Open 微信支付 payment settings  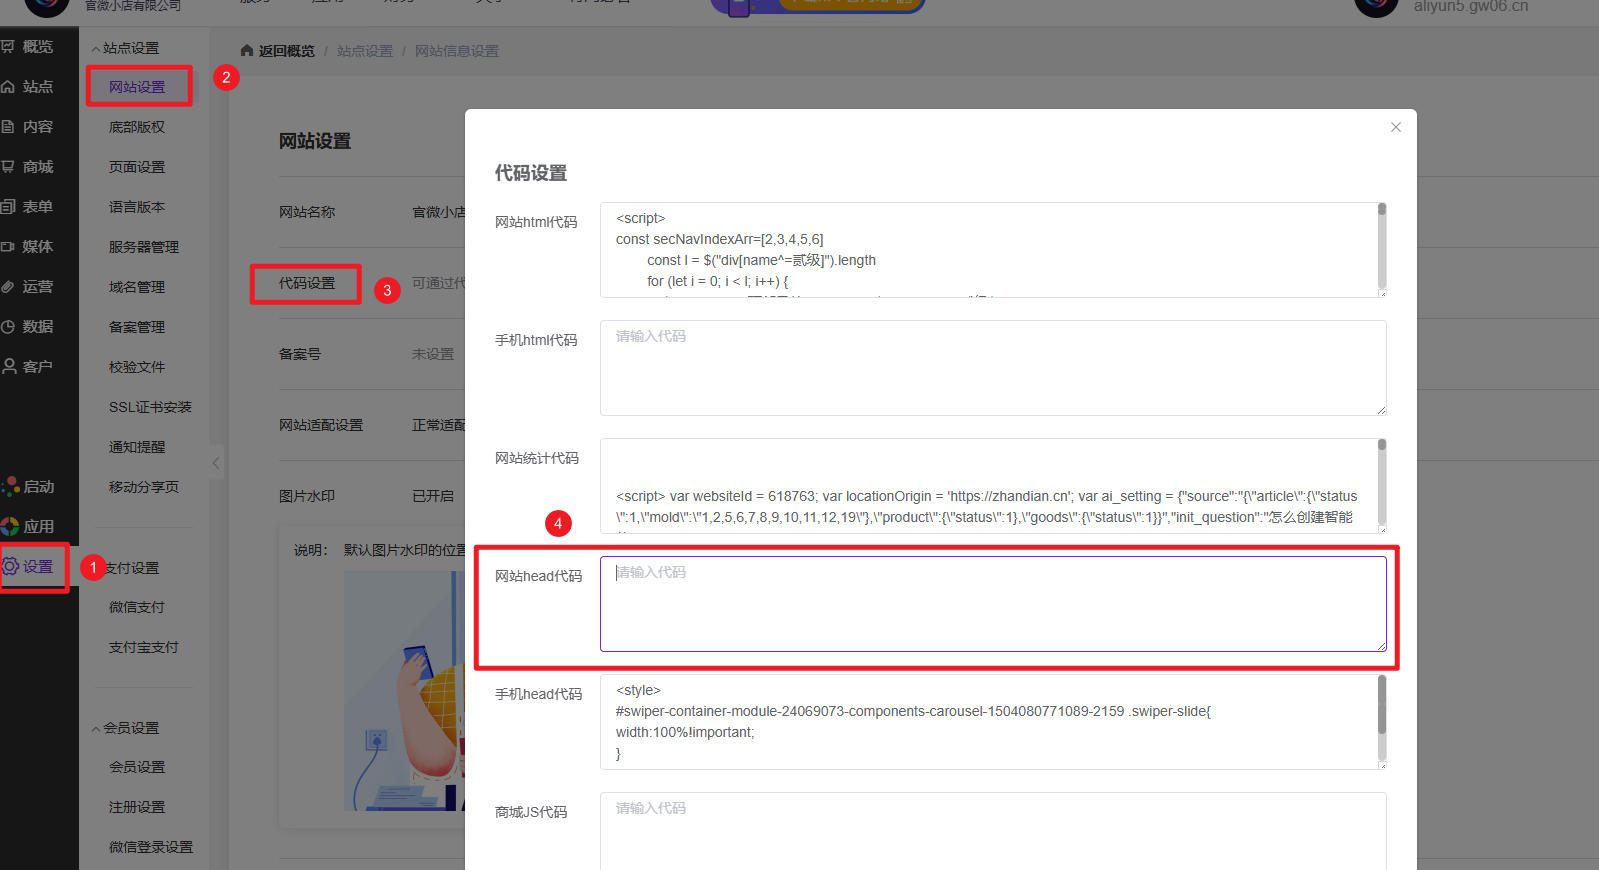[x=137, y=607]
